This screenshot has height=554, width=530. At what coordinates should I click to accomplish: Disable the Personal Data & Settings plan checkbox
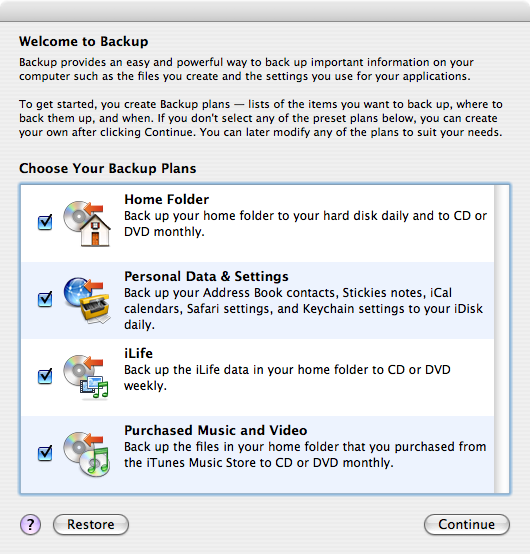45,299
